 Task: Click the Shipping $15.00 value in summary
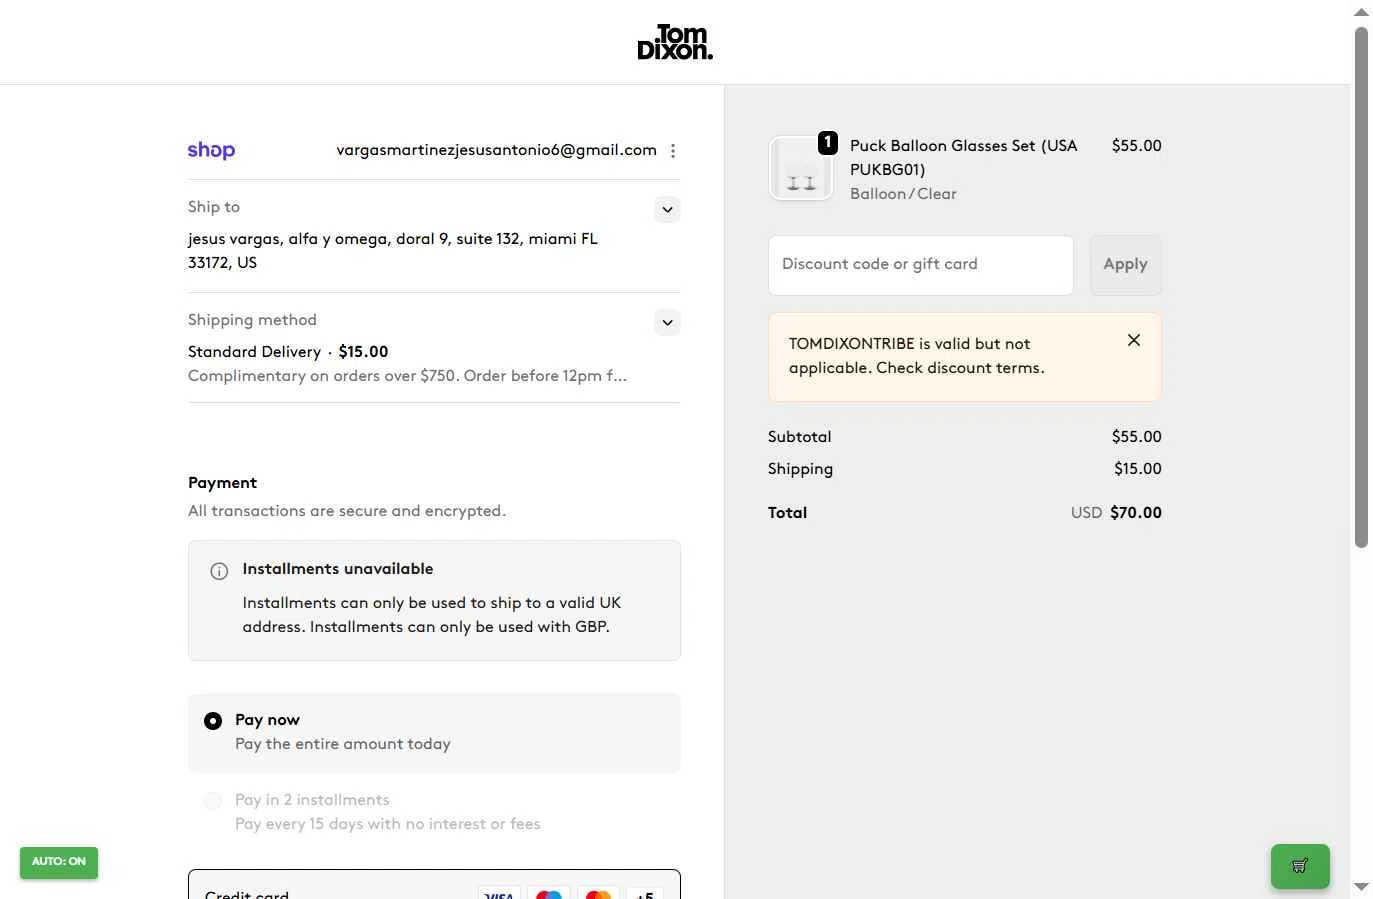tap(1138, 469)
